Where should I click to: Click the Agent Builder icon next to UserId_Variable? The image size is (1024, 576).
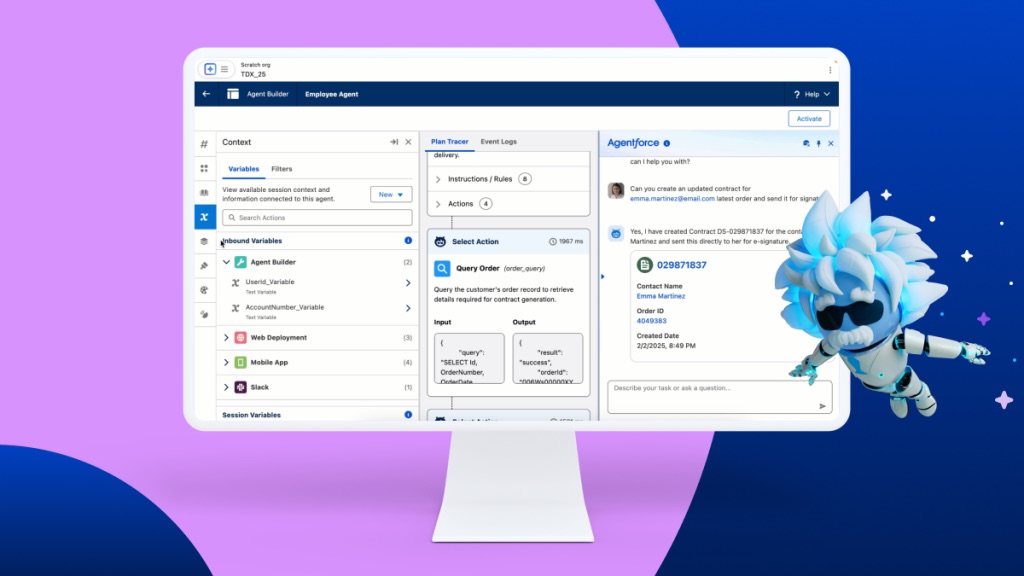point(241,262)
